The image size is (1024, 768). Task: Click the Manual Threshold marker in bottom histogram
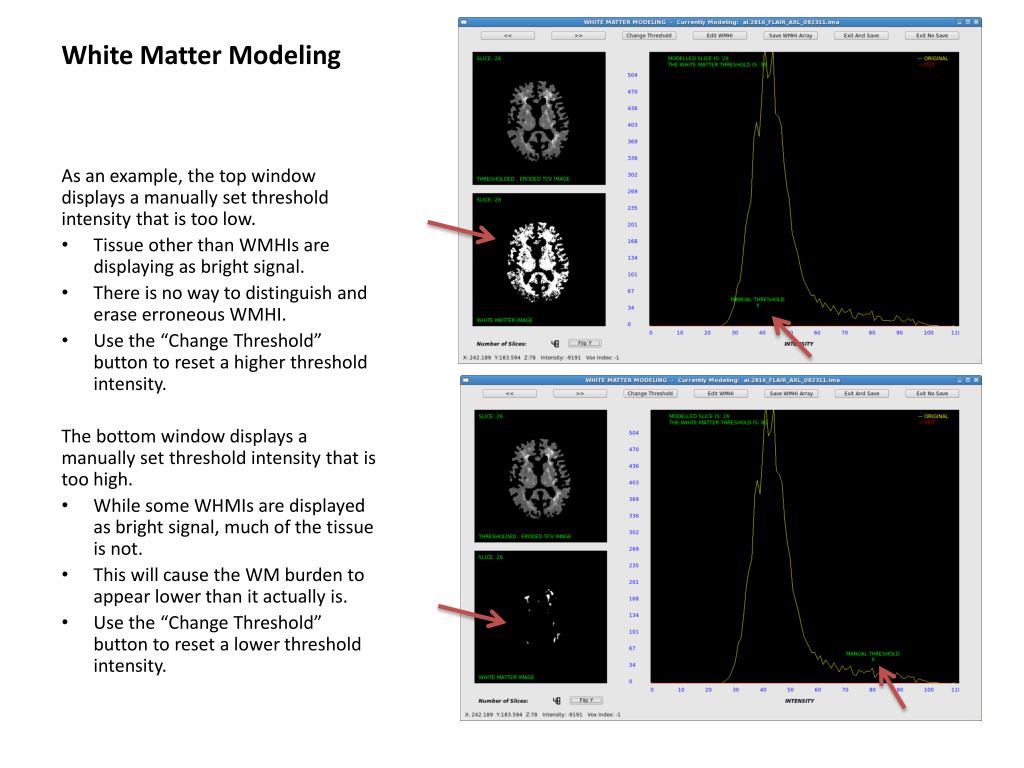(x=872, y=656)
